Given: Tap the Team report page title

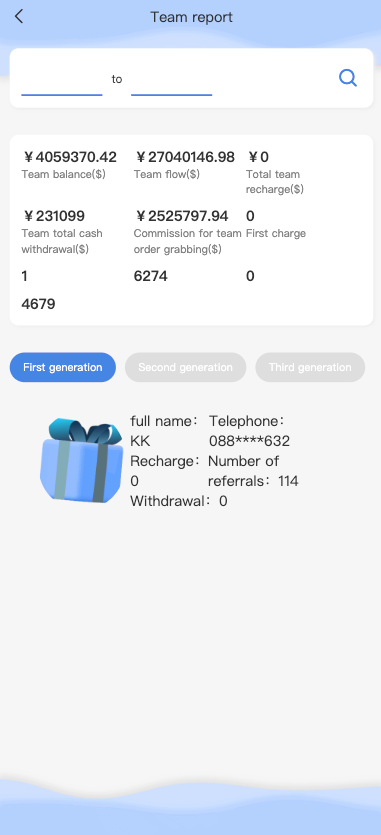Looking at the screenshot, I should (191, 17).
